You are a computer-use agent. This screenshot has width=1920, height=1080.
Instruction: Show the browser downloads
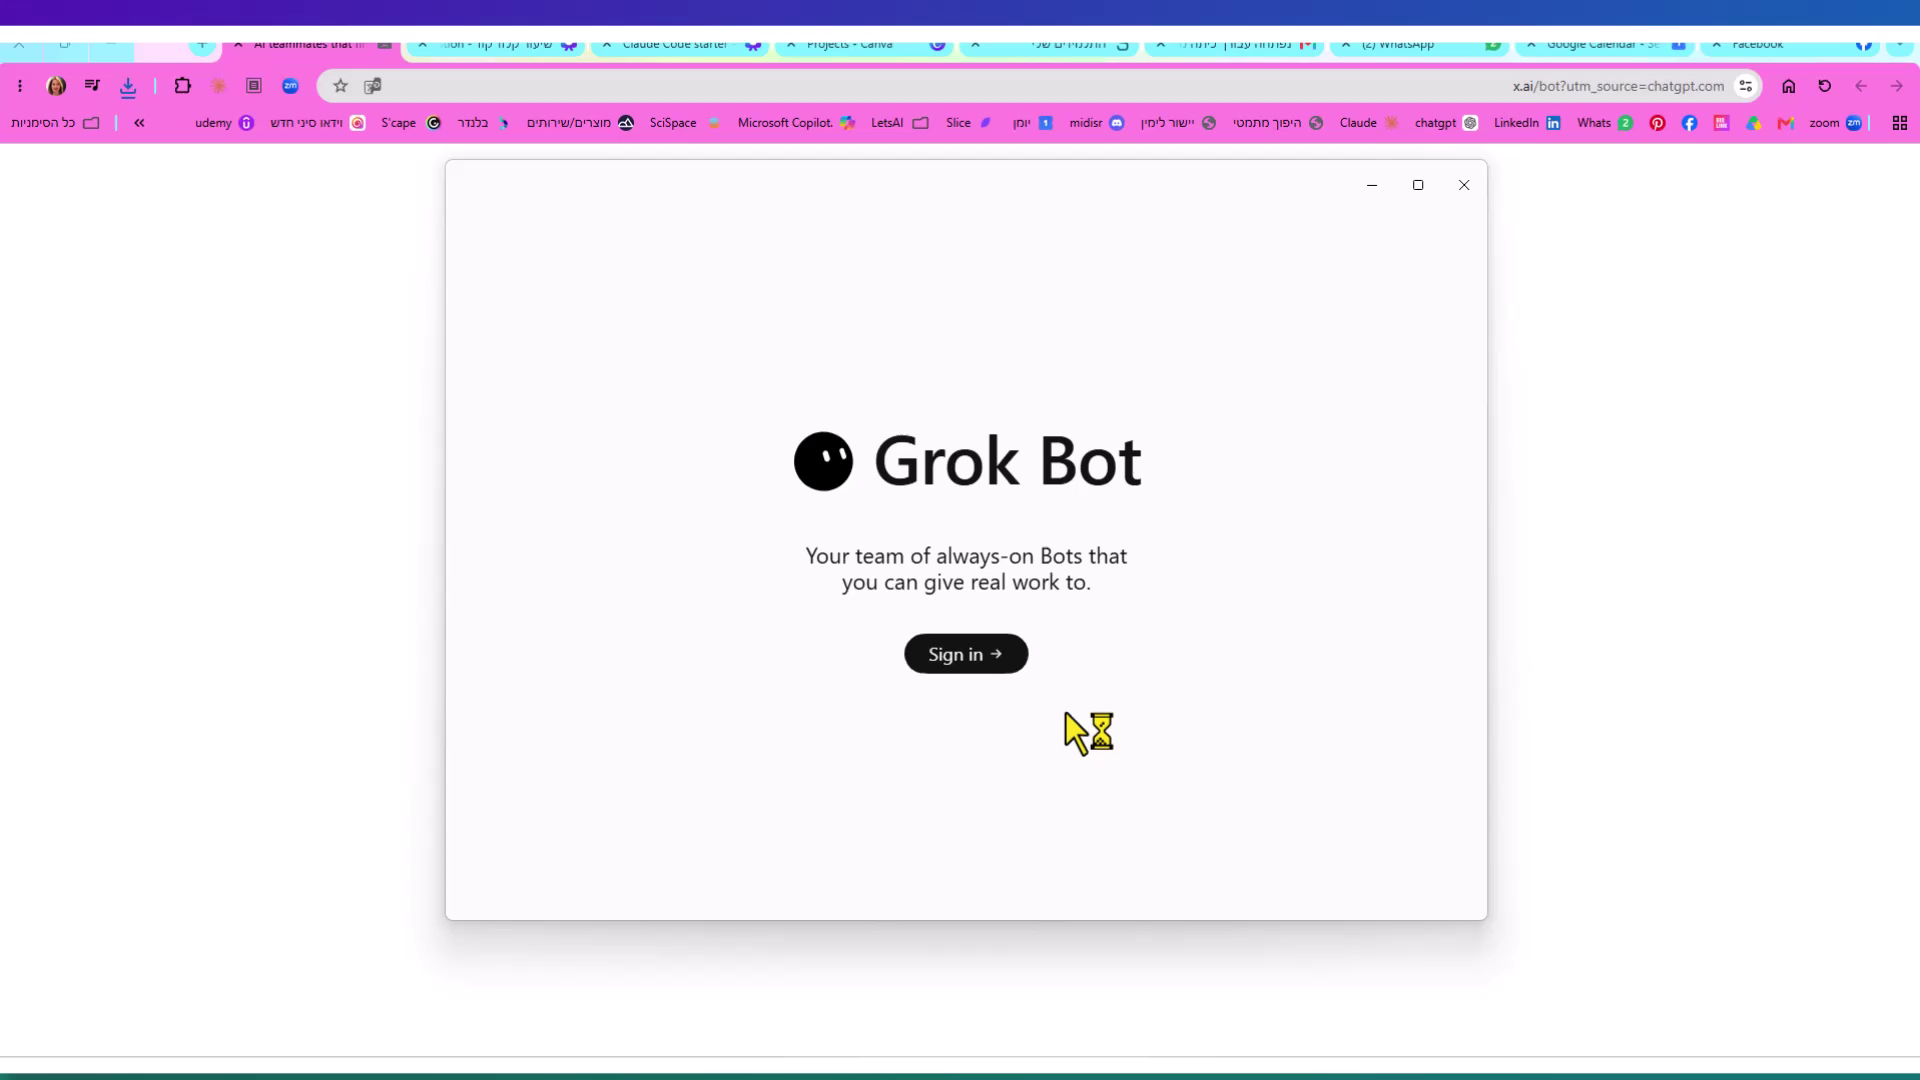coord(128,87)
